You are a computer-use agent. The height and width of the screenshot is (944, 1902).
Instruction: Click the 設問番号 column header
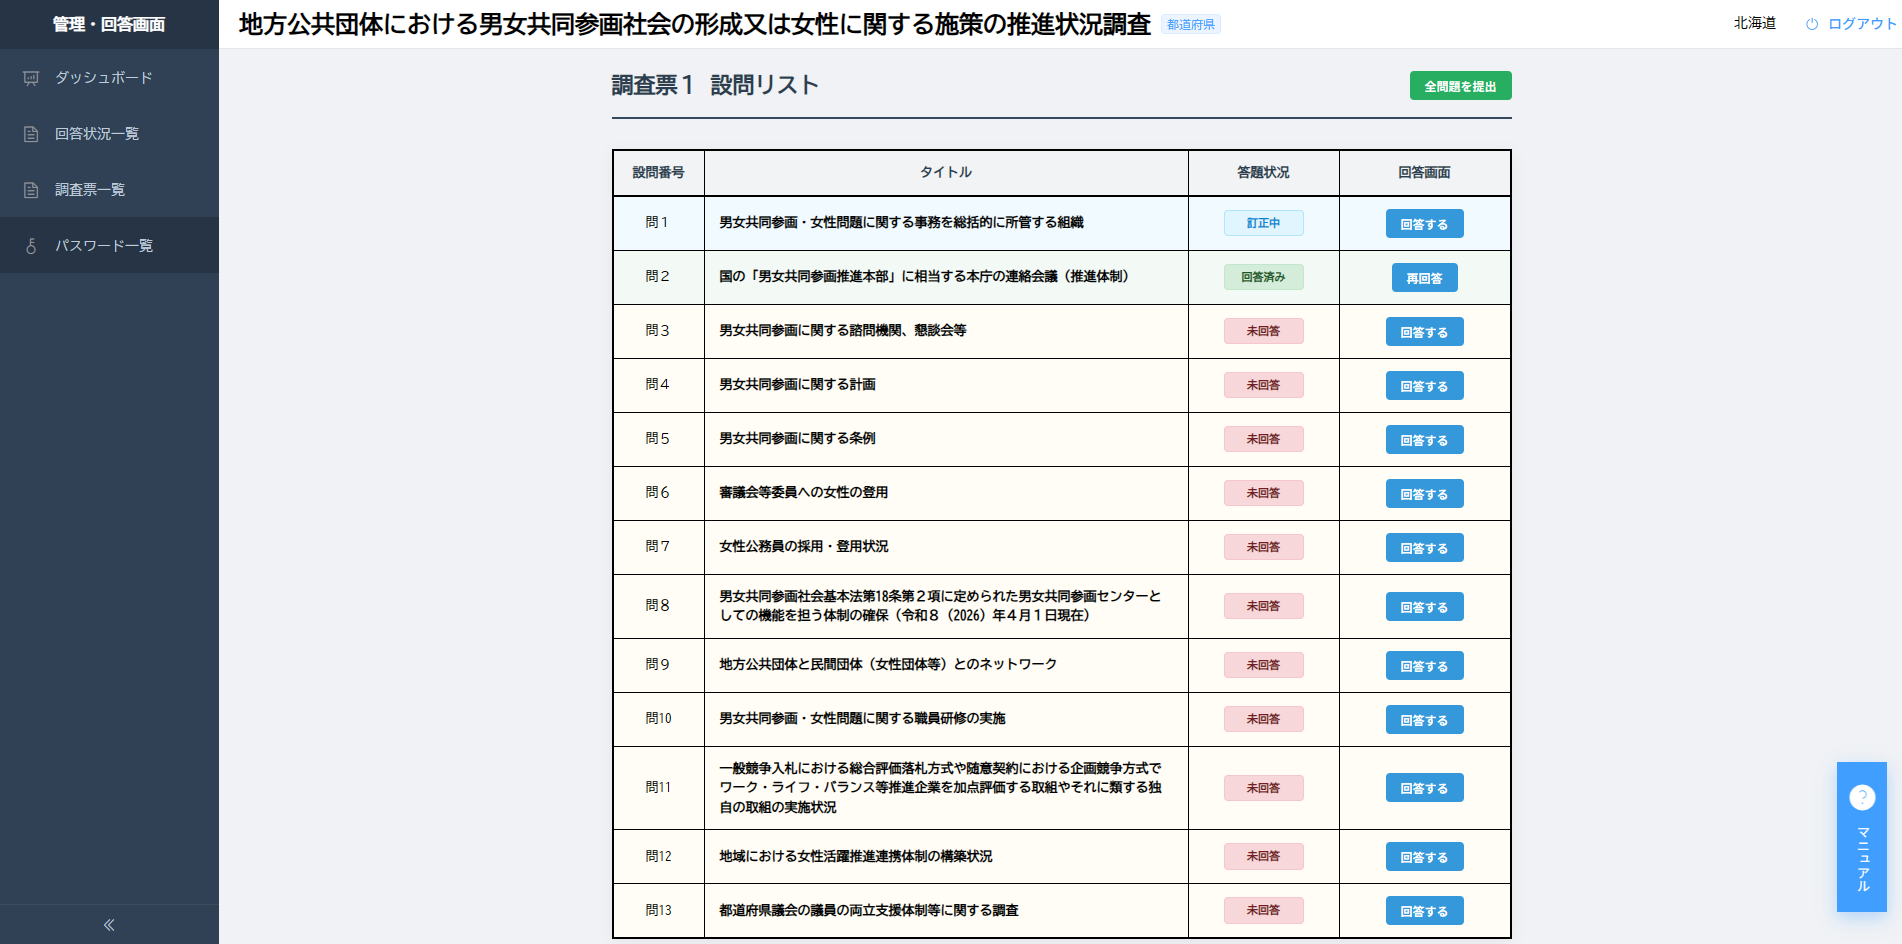pyautogui.click(x=658, y=173)
